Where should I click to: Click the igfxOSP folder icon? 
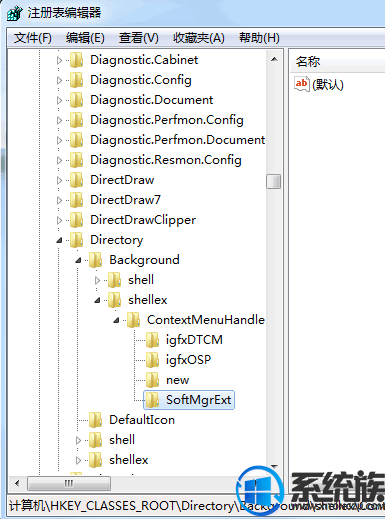pos(152,360)
